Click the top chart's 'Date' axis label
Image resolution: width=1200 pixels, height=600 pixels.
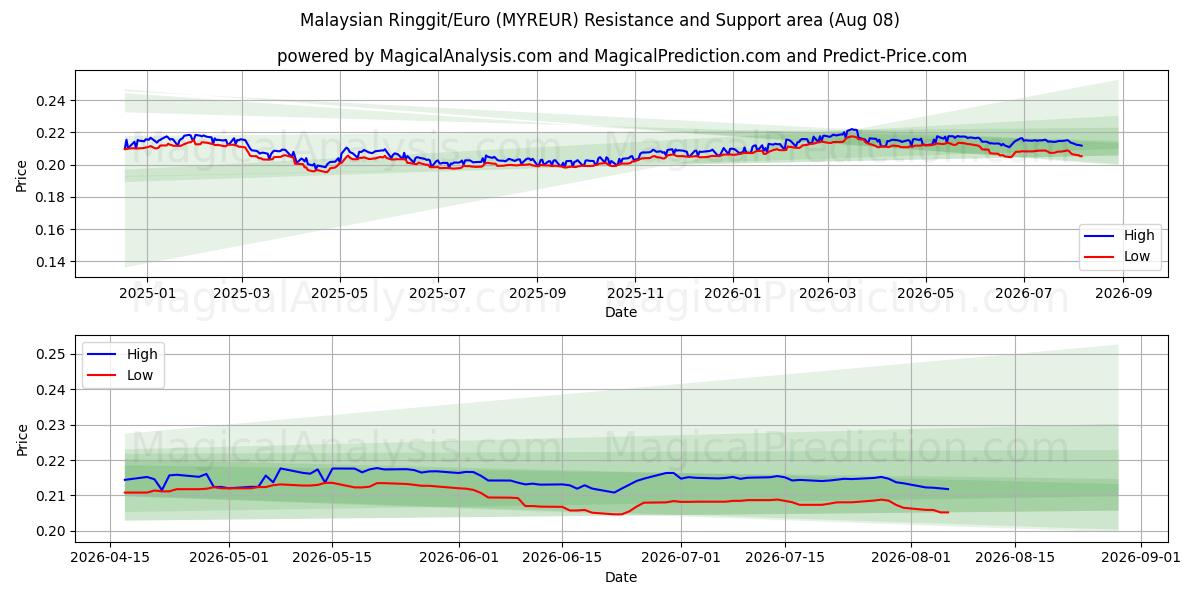(x=621, y=313)
